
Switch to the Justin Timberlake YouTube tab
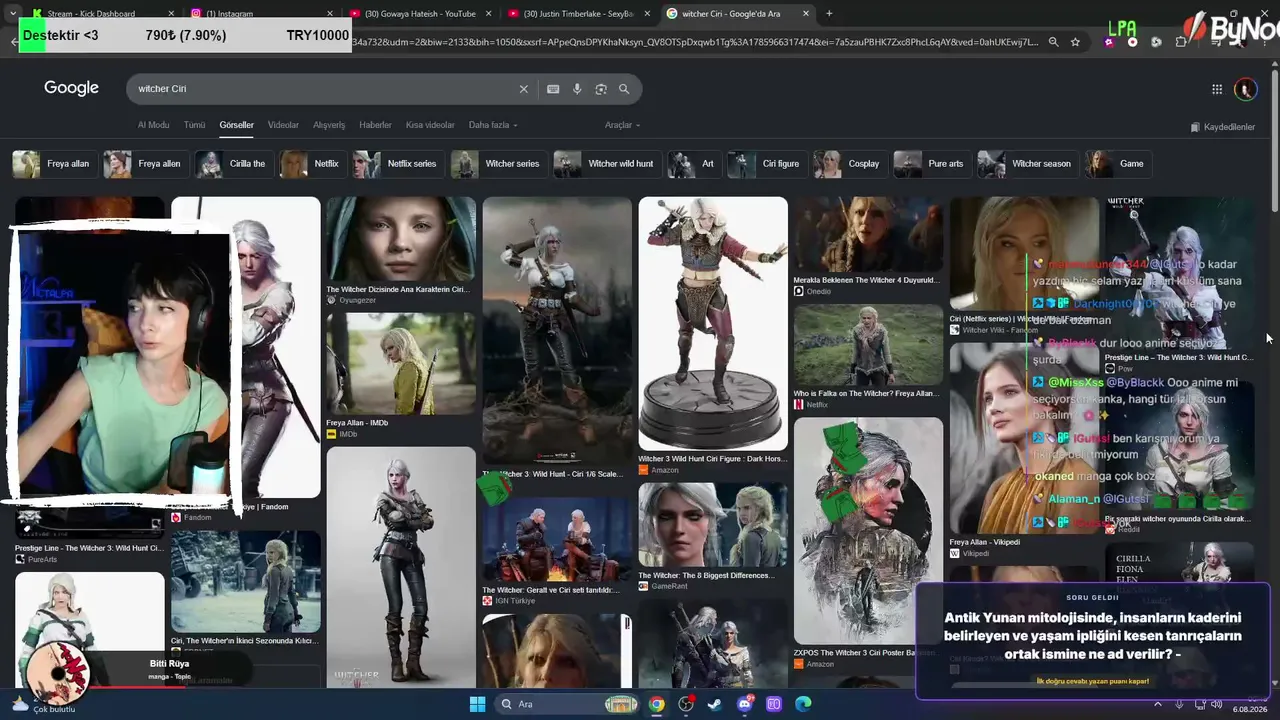pyautogui.click(x=578, y=14)
